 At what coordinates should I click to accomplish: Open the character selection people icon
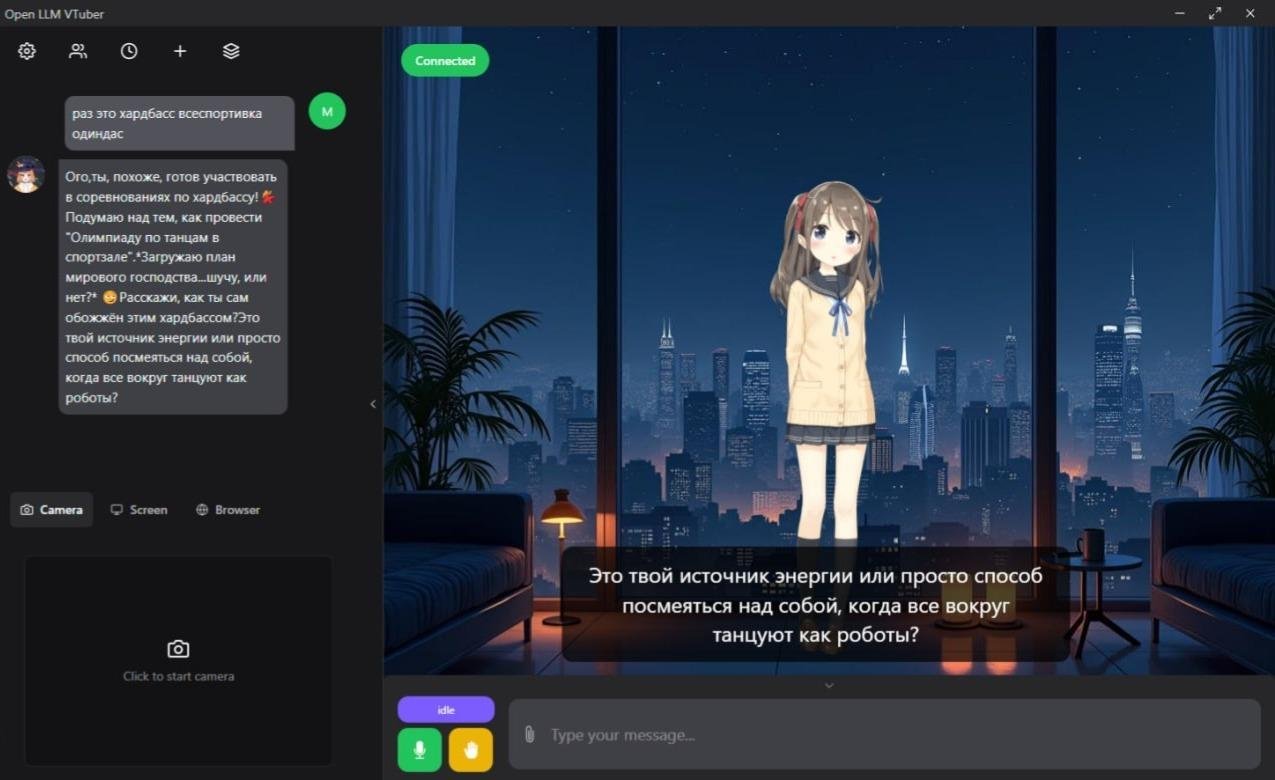(78, 51)
